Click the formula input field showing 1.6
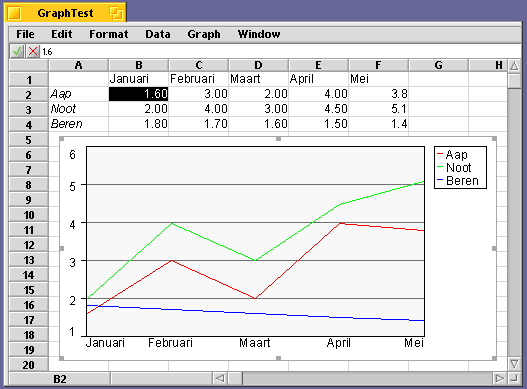Screen dimensions: 527x389 (281, 51)
